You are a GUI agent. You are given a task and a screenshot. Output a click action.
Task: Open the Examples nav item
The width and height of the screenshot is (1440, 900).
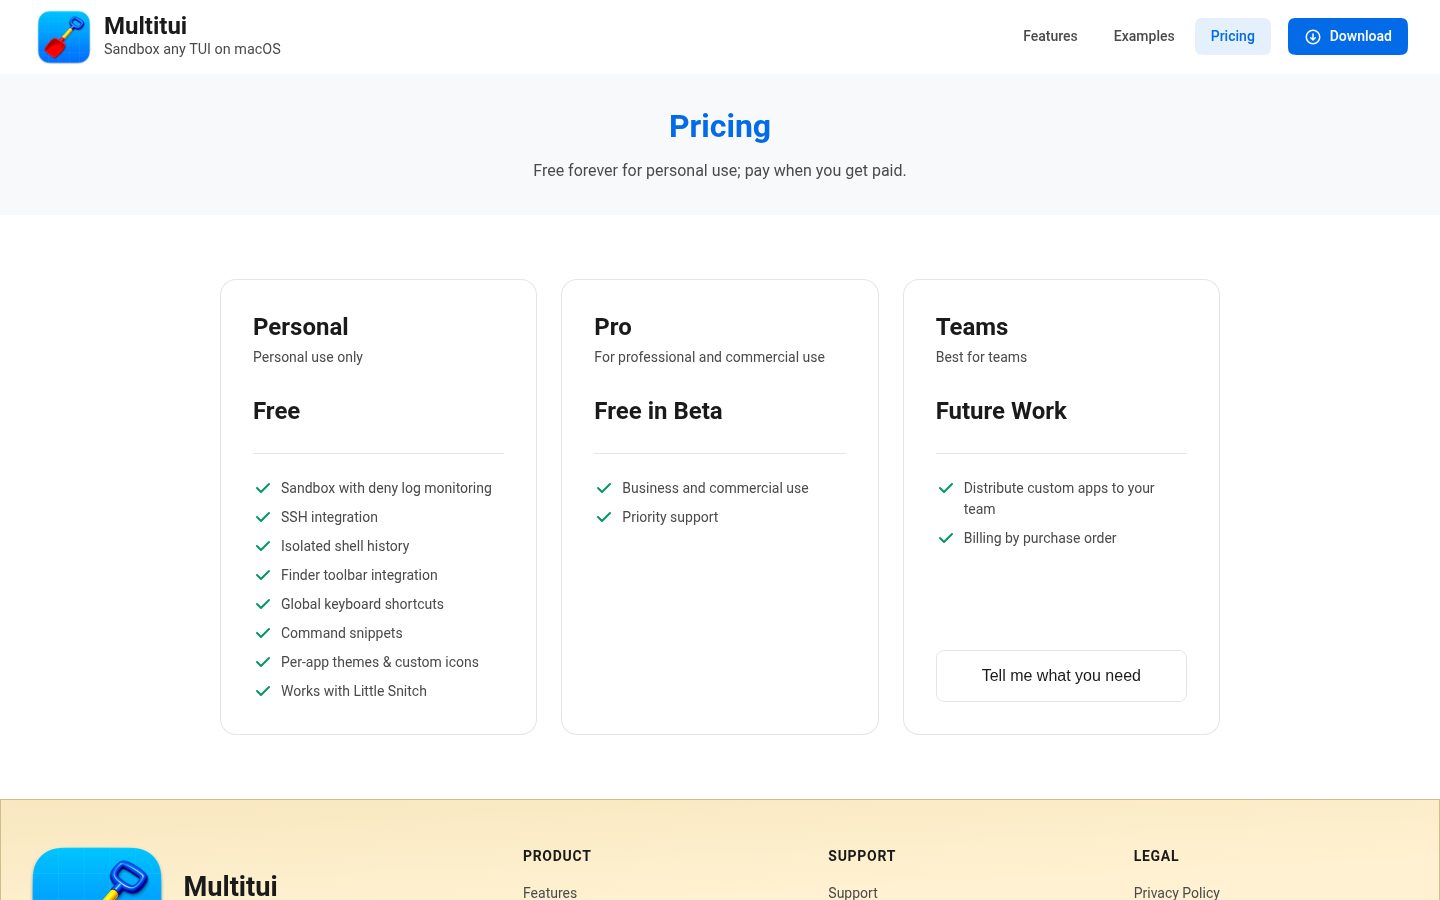pos(1144,36)
